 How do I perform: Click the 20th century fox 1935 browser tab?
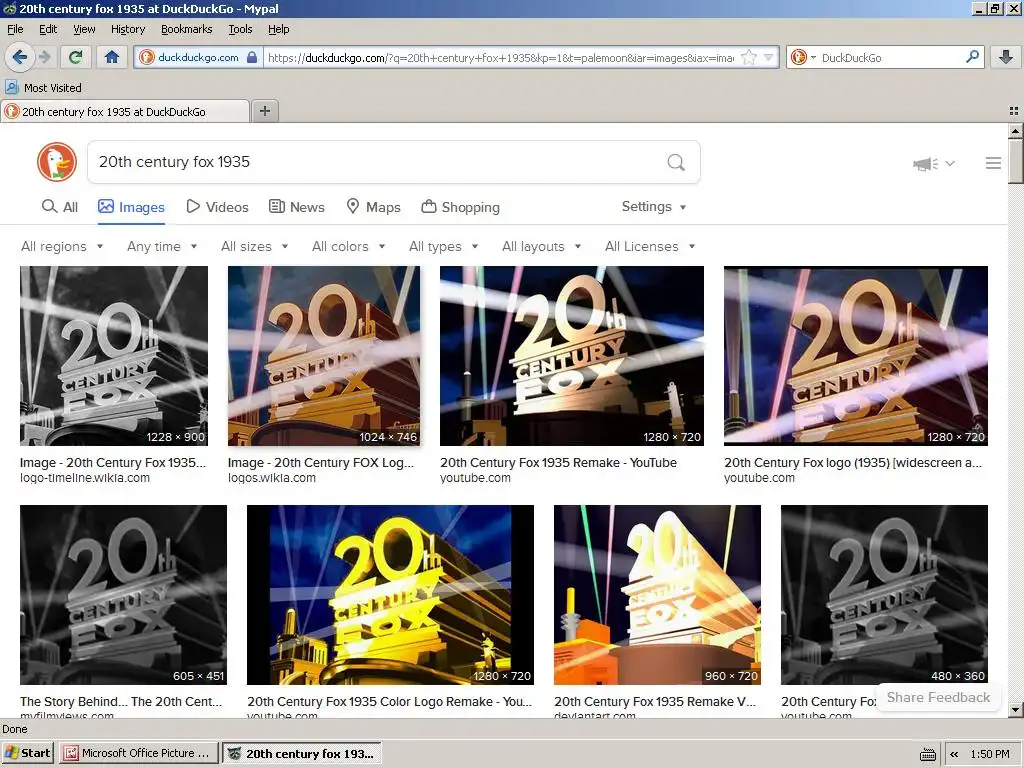pos(125,112)
